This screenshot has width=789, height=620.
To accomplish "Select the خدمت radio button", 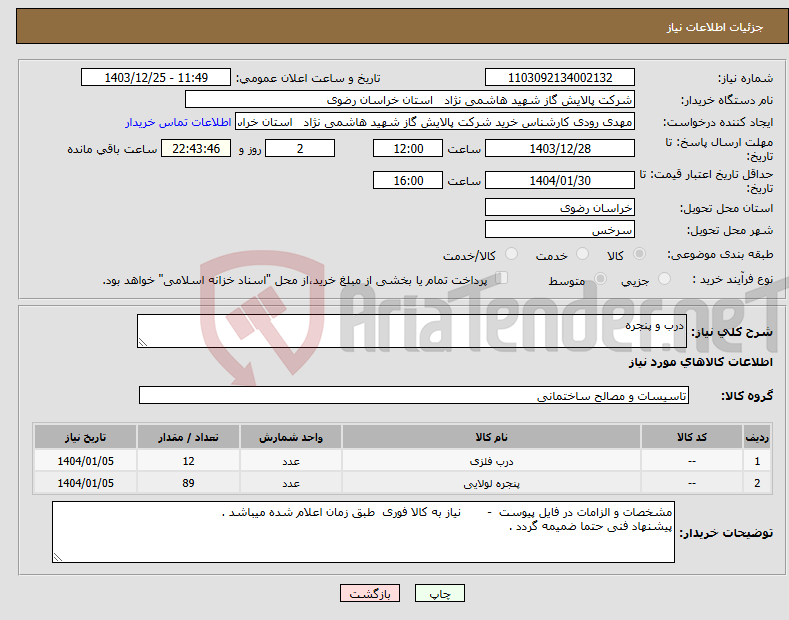I will coord(582,254).
